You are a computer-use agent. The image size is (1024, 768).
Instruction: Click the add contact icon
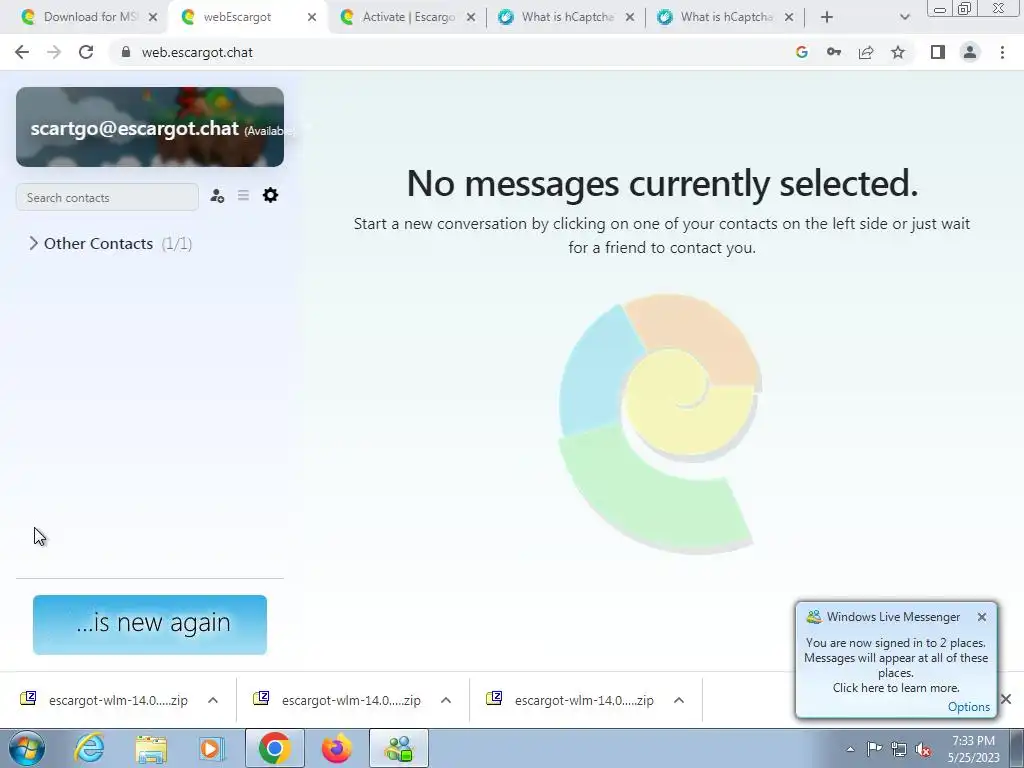click(217, 195)
